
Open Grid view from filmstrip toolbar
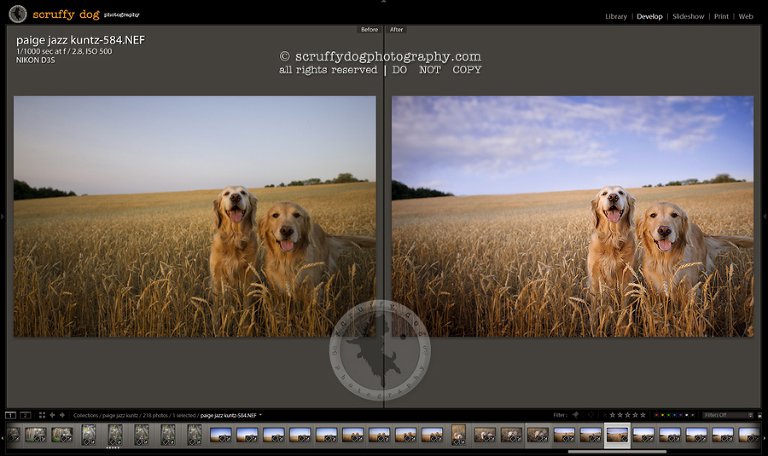pos(41,415)
